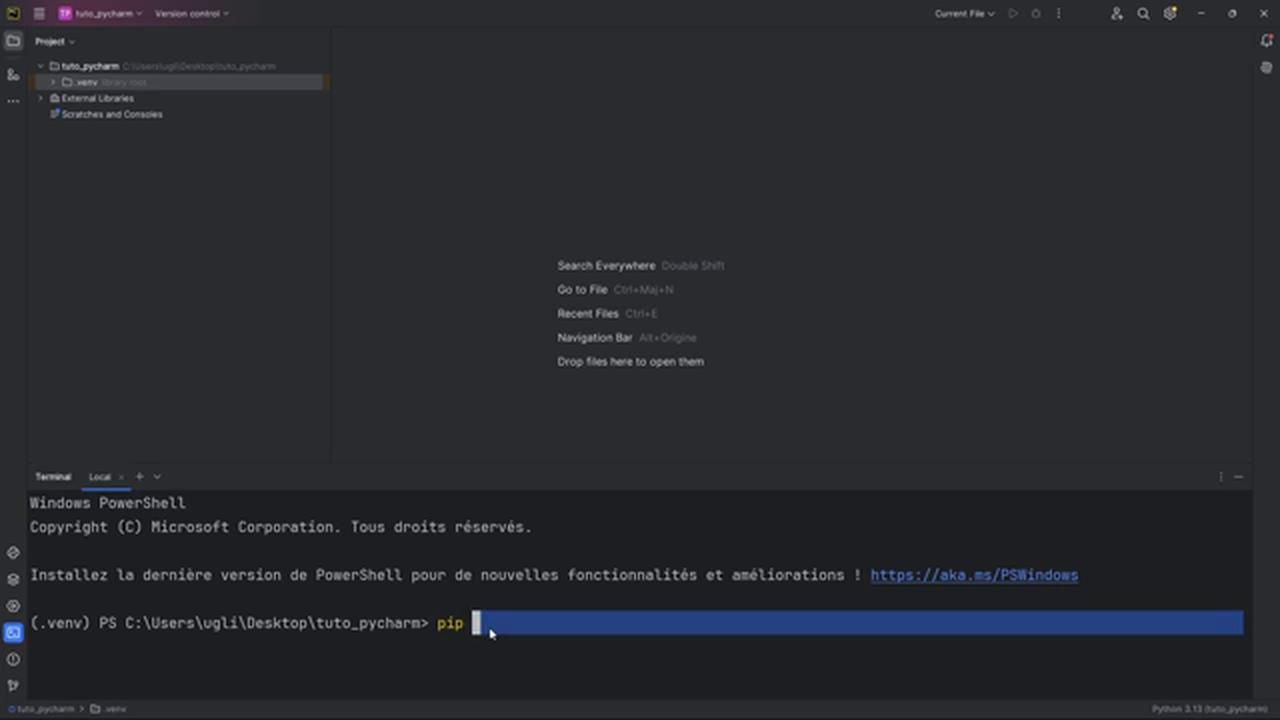Expand the External Libraries node
1280x720 pixels.
click(41, 98)
